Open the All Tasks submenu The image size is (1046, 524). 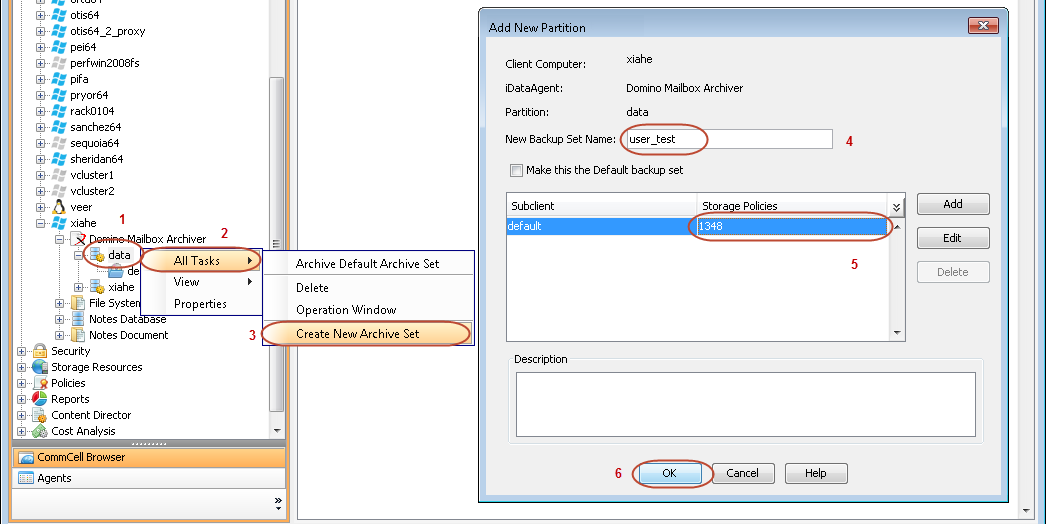click(x=200, y=261)
